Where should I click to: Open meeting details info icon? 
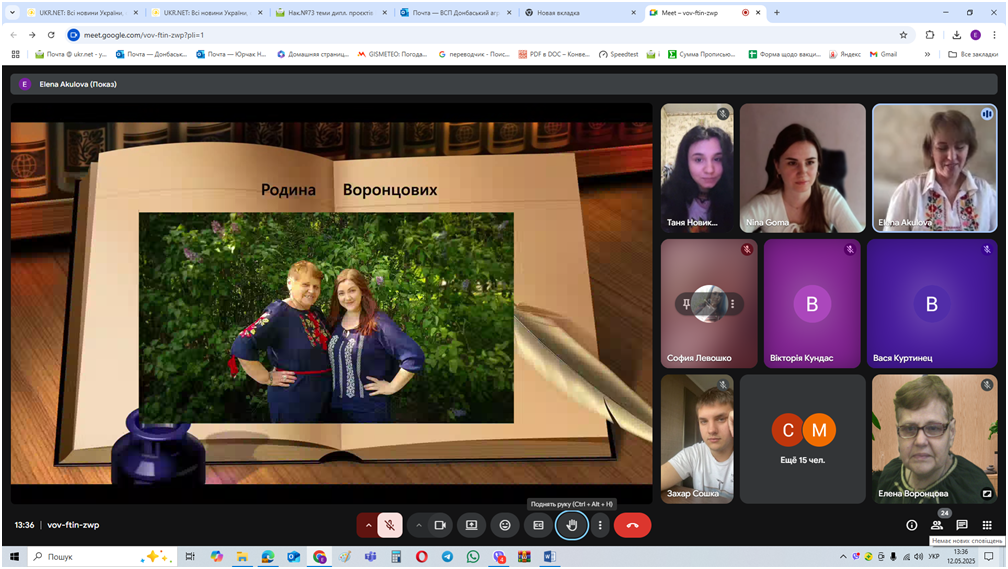tap(912, 525)
